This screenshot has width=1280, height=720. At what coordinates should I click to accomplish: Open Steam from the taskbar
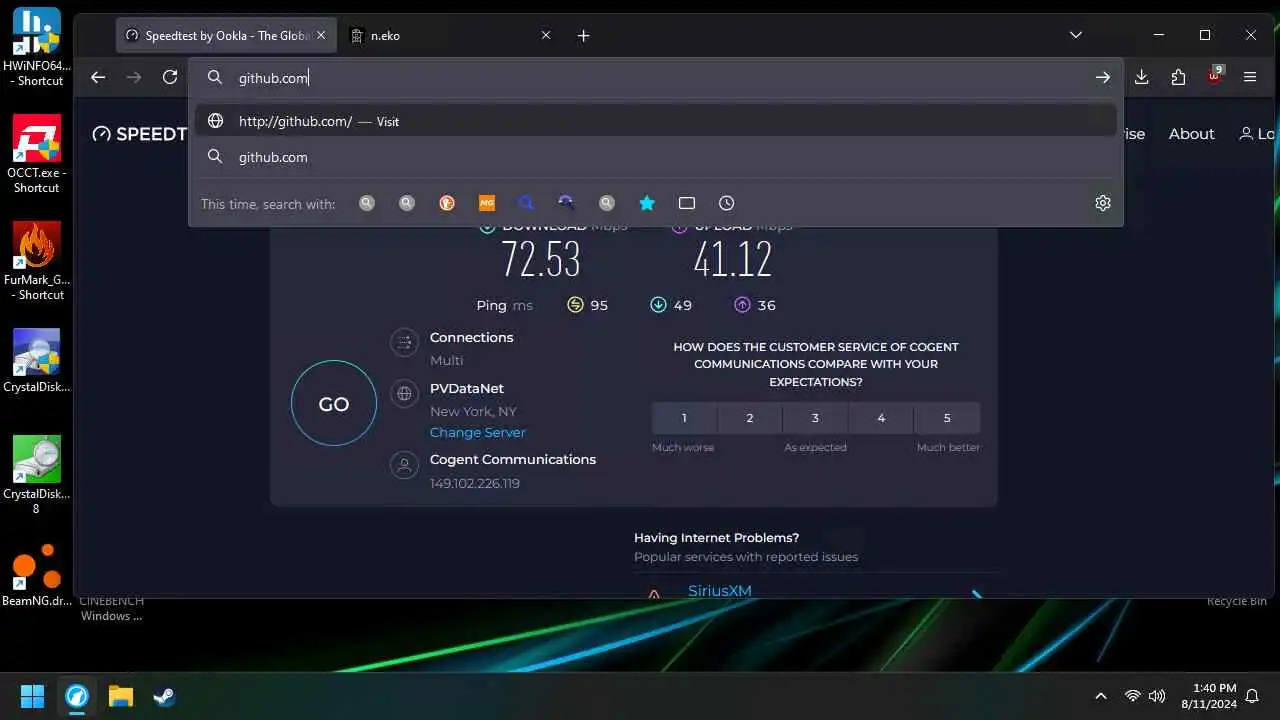(164, 696)
